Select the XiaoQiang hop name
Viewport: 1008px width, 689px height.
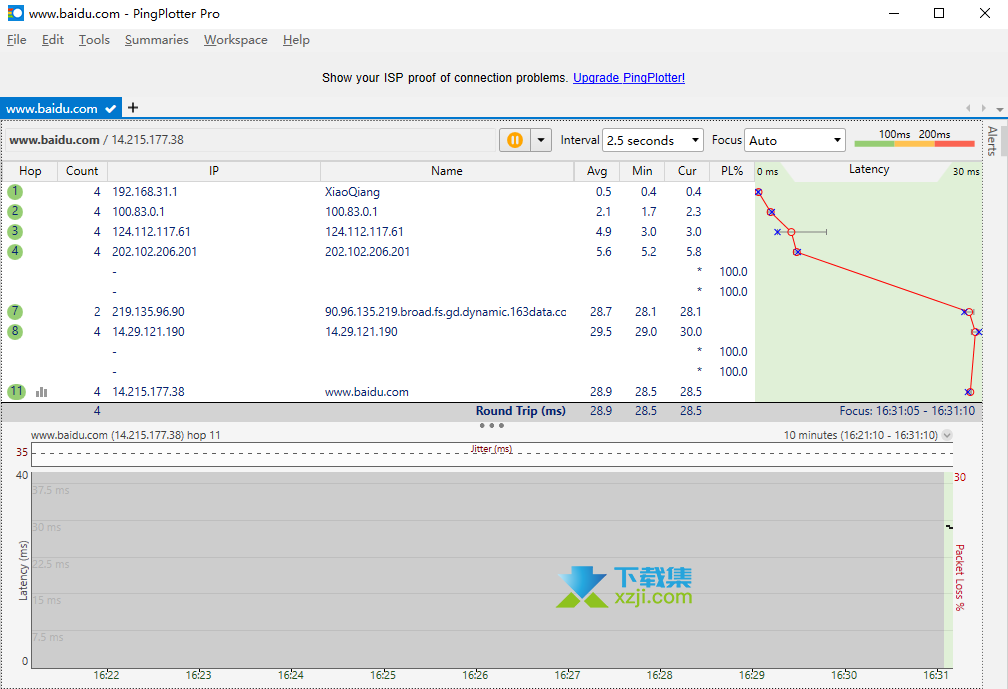click(352, 192)
